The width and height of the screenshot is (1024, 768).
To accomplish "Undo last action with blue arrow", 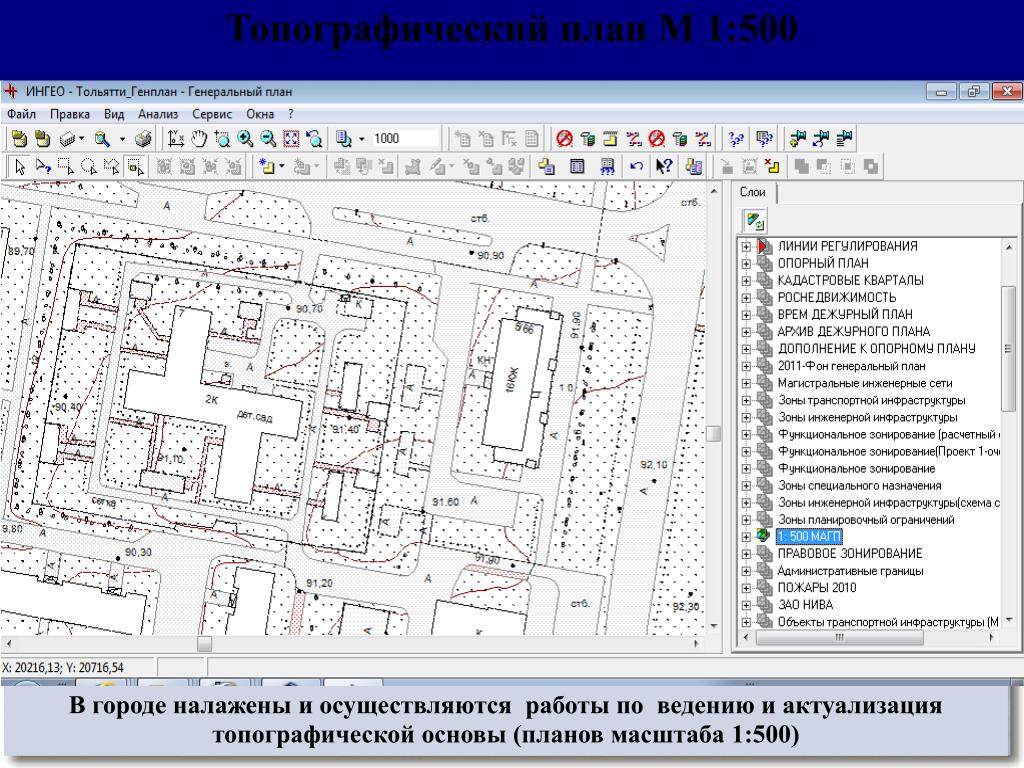I will pyautogui.click(x=637, y=167).
